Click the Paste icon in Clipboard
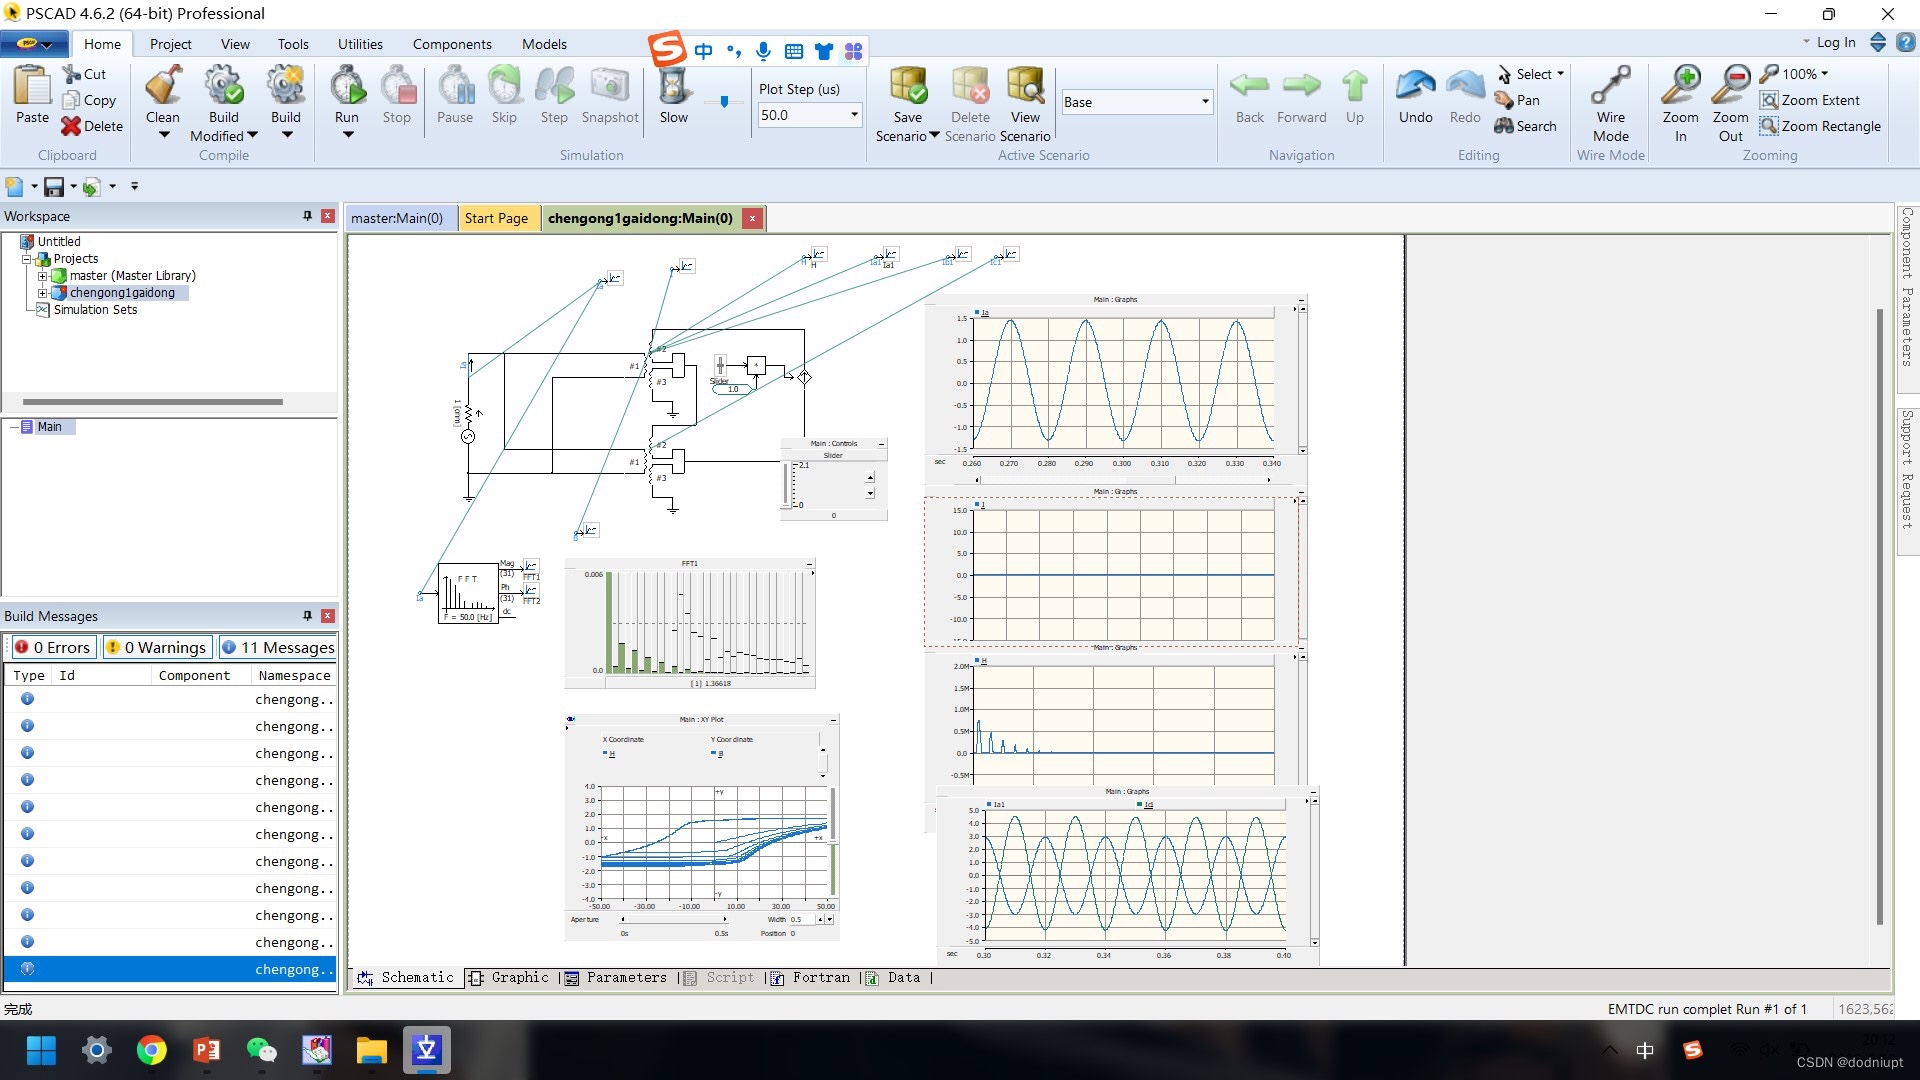This screenshot has width=1920, height=1080. [x=32, y=86]
